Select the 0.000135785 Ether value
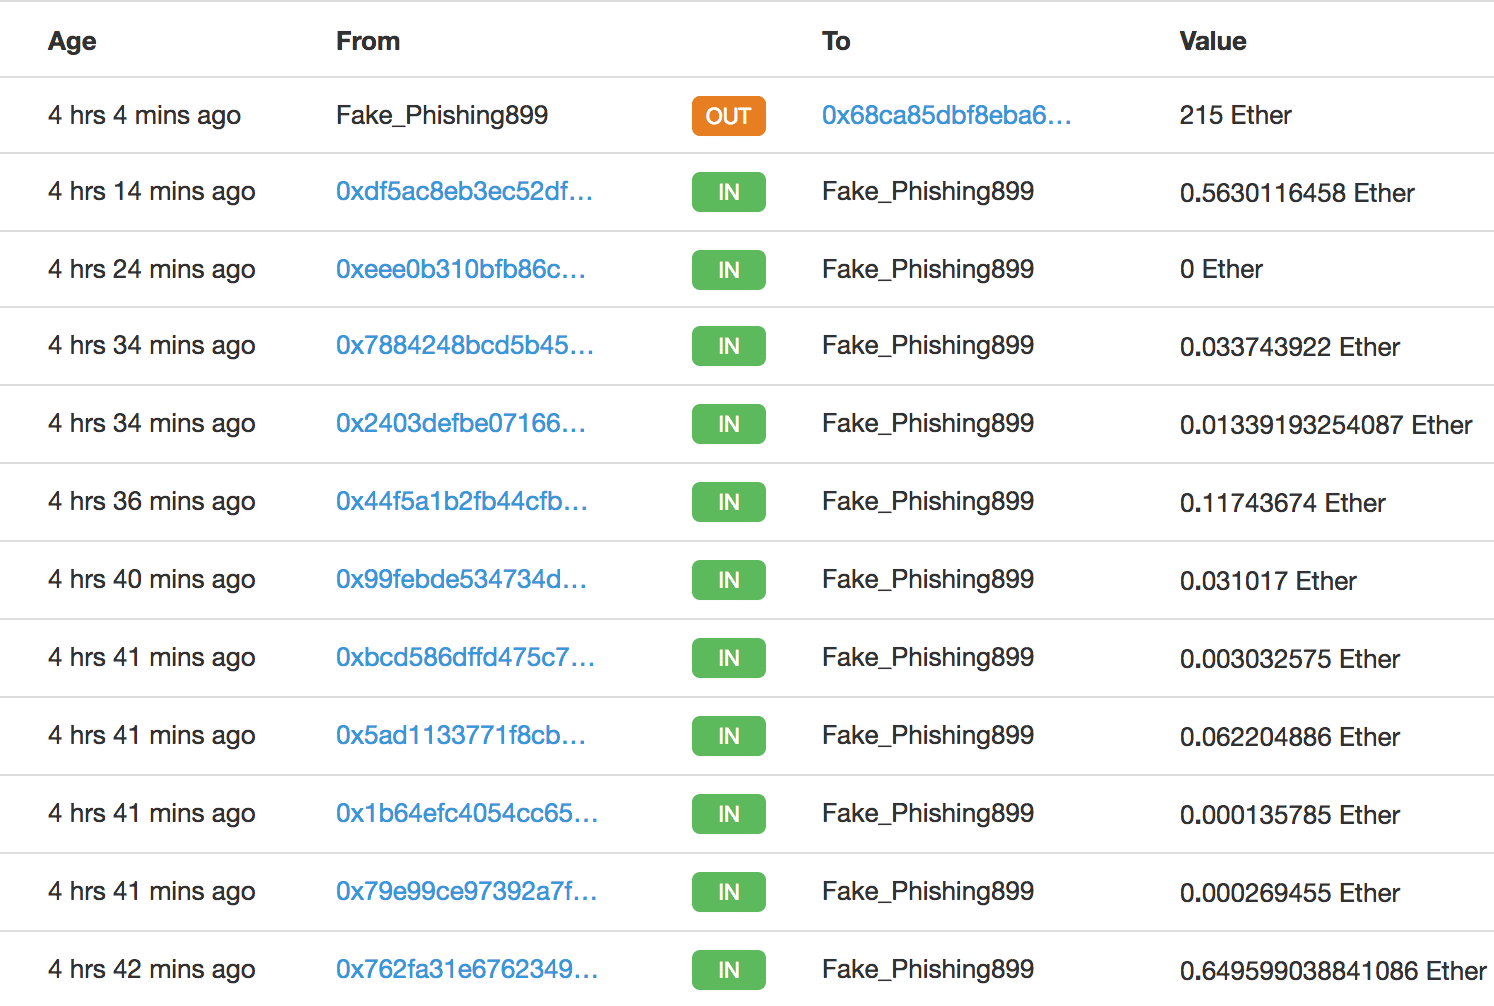The image size is (1494, 1006). (1290, 815)
